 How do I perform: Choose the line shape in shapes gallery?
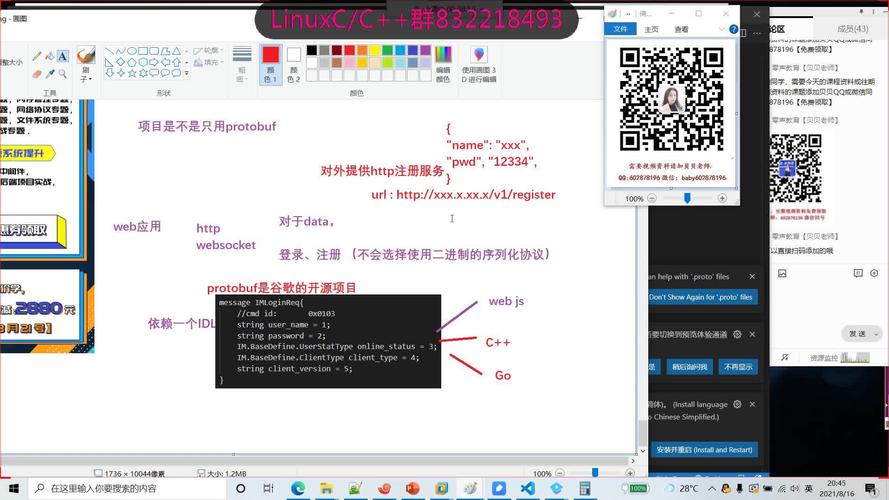click(x=109, y=51)
